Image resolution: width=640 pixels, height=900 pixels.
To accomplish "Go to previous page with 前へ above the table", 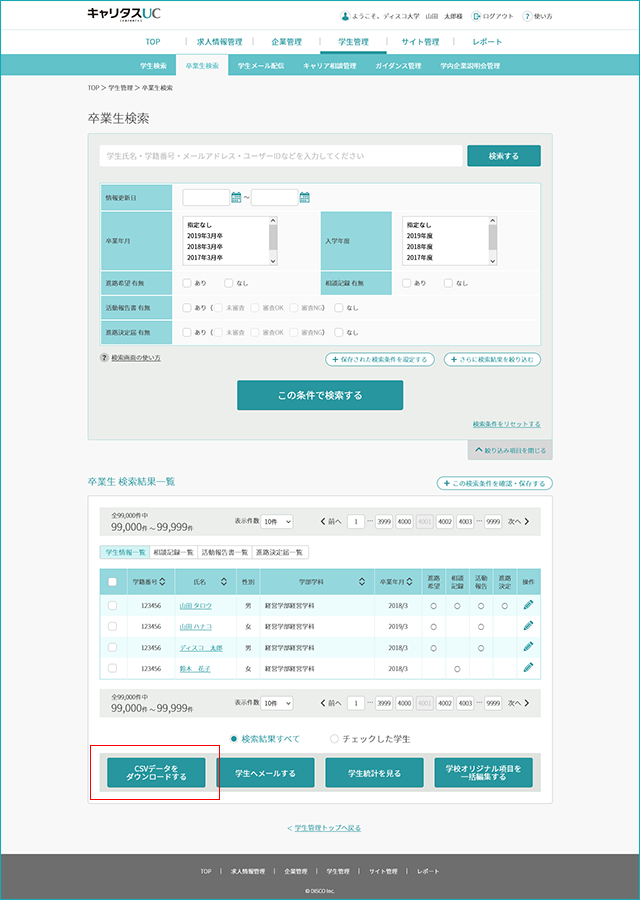I will pos(331,522).
